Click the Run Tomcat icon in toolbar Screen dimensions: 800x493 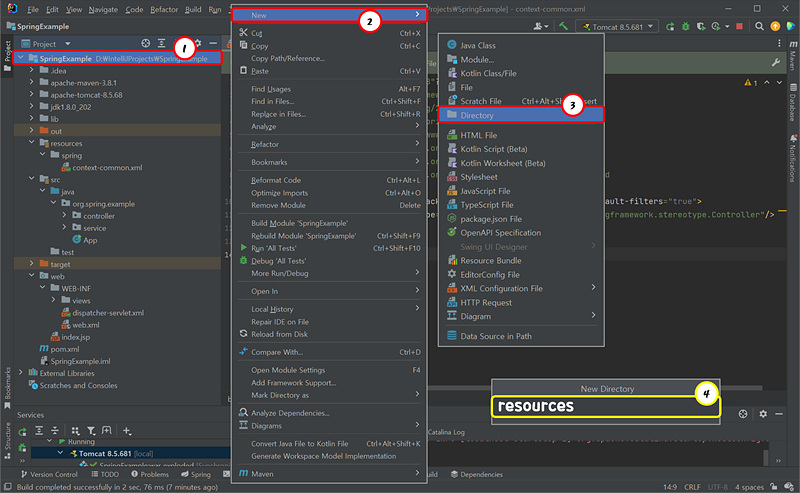[670, 27]
